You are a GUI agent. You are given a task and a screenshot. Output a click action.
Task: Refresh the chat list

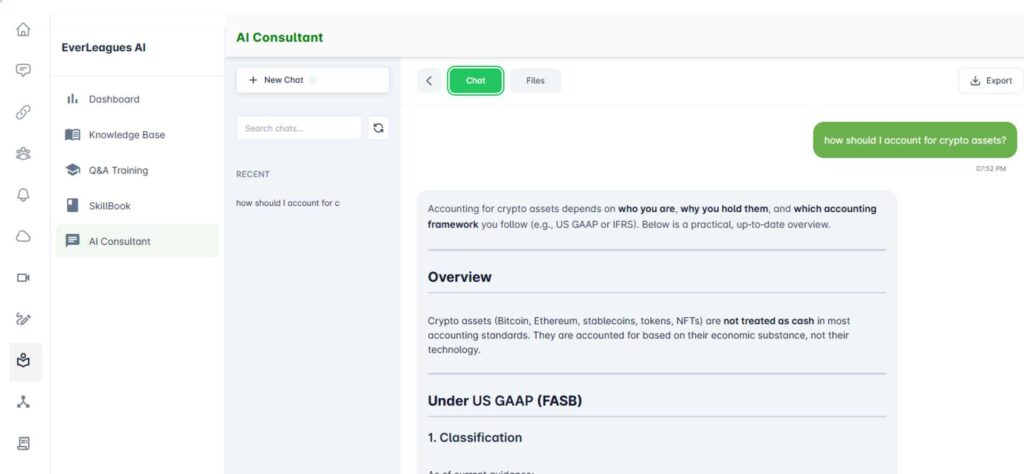[378, 128]
